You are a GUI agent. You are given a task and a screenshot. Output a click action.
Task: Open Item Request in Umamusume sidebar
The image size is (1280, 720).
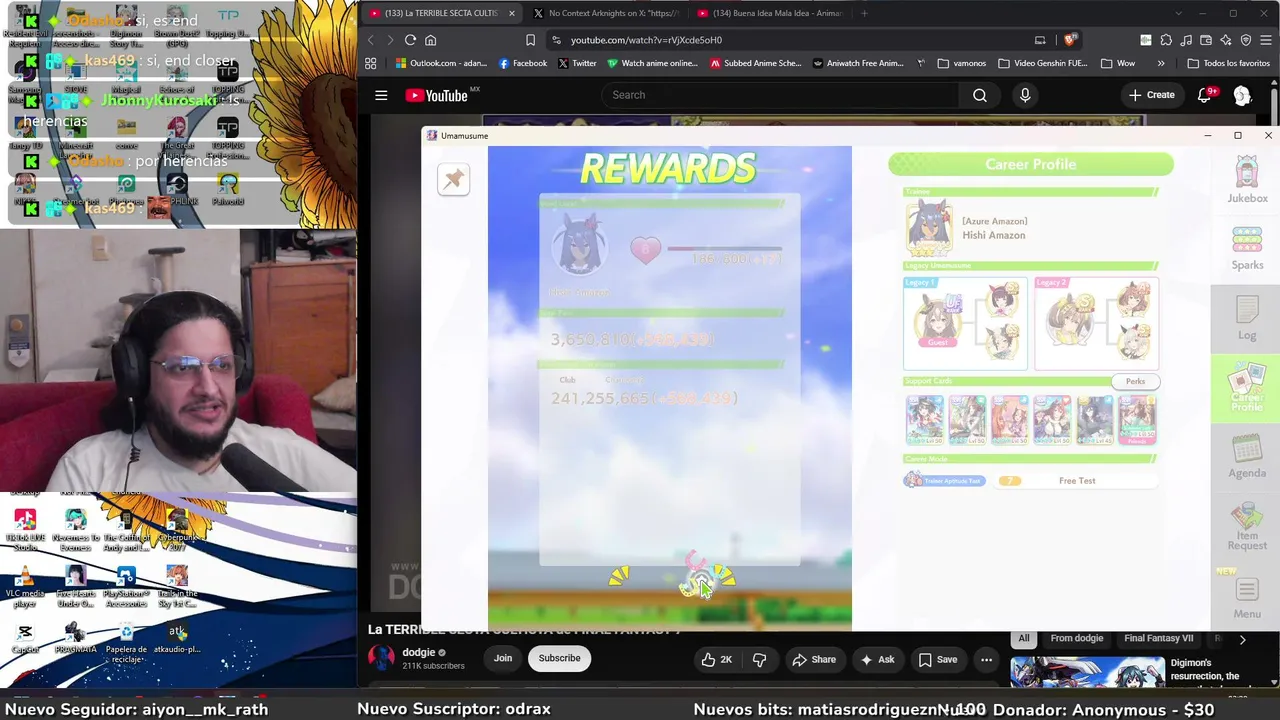[1247, 527]
